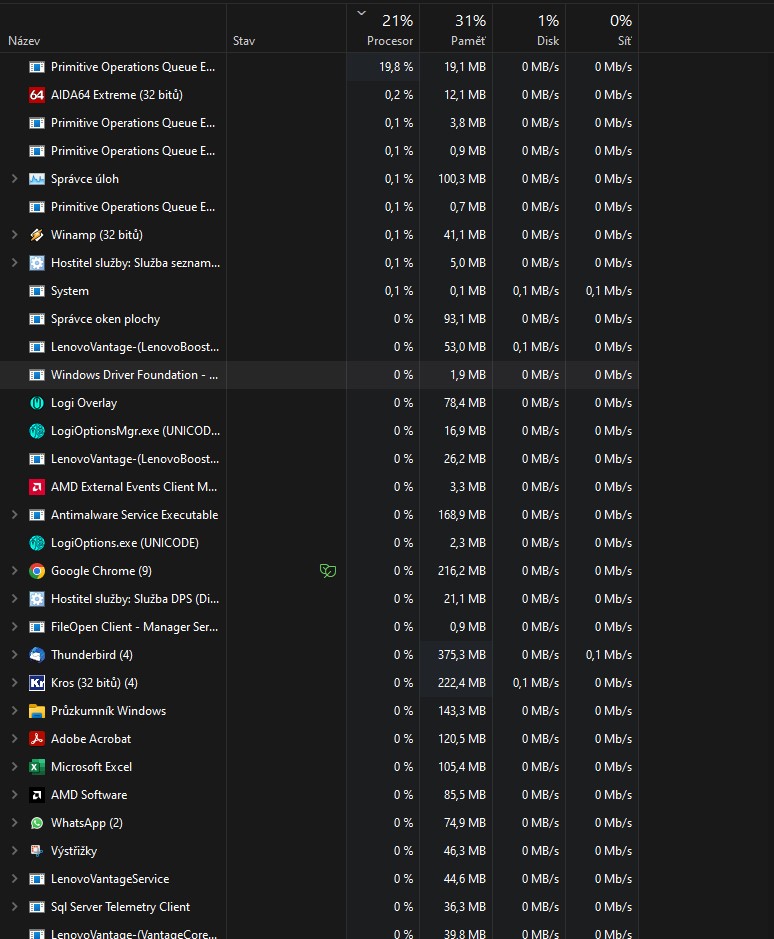This screenshot has width=774, height=939.
Task: Click the Google Chrome process icon
Action: (x=37, y=571)
